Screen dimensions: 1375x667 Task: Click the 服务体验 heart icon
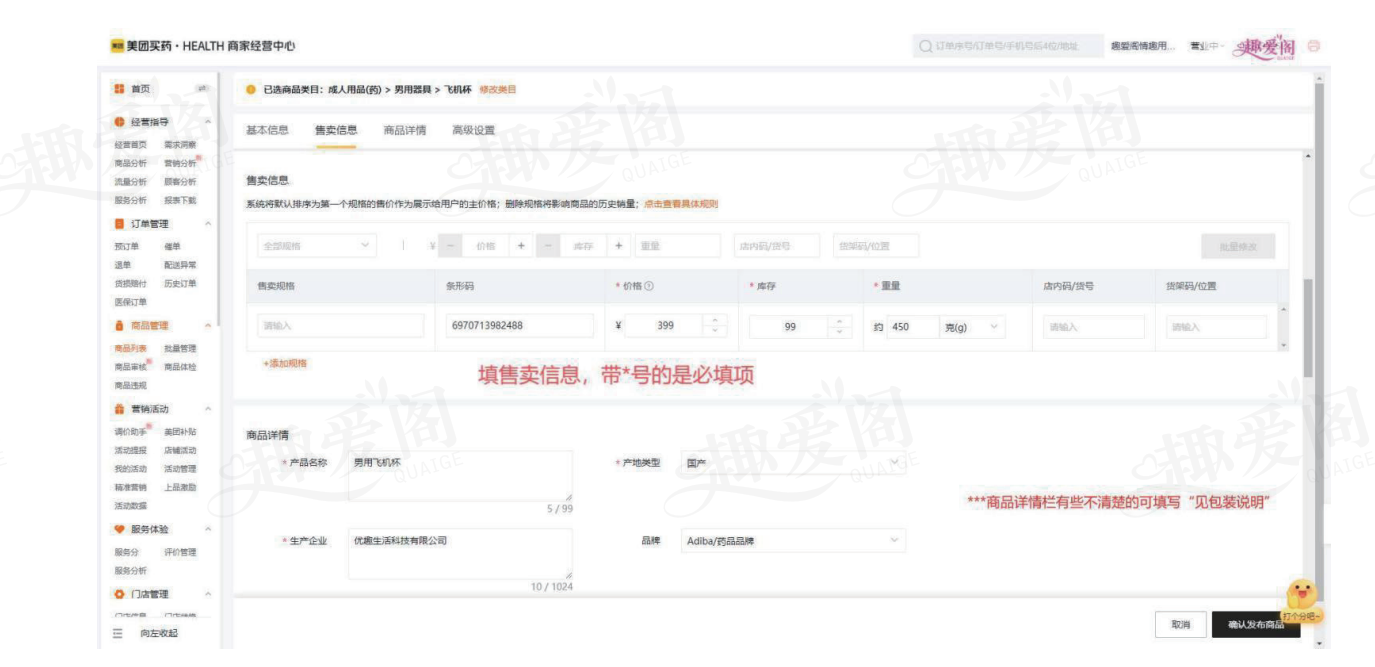click(119, 529)
